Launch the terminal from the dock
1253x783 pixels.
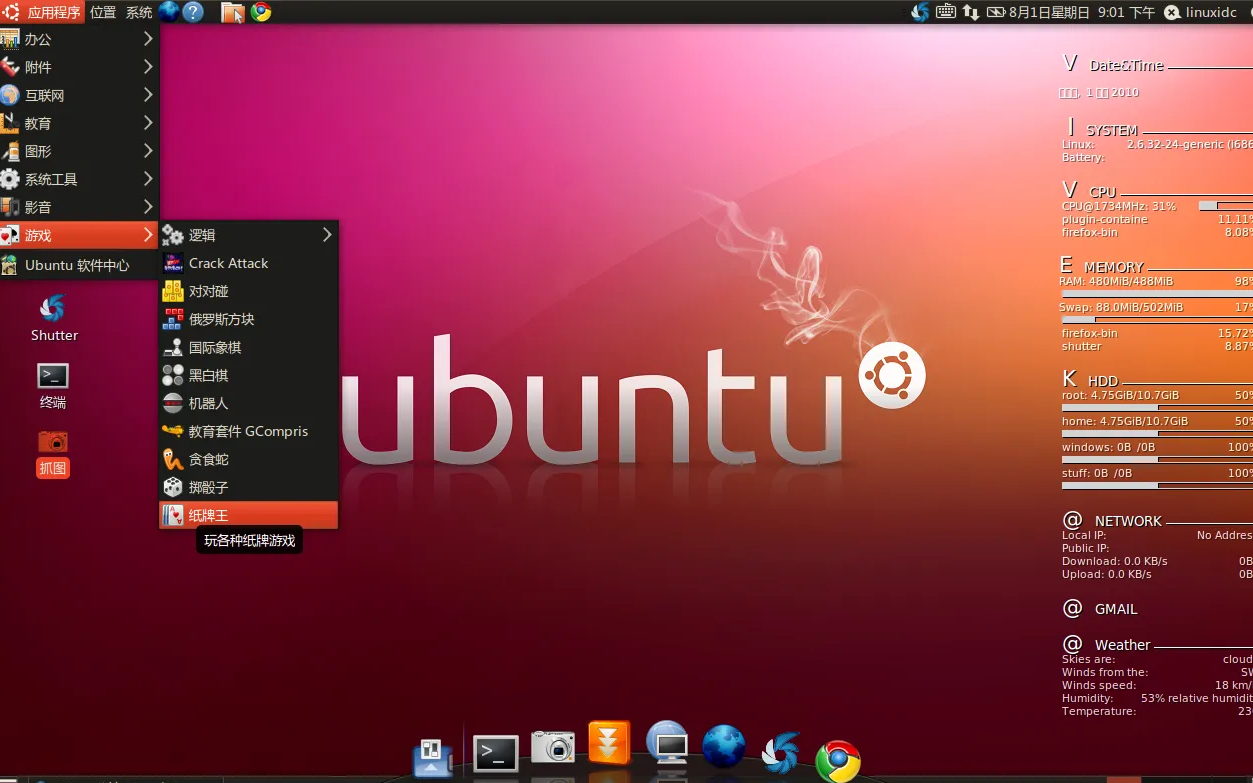click(x=496, y=753)
